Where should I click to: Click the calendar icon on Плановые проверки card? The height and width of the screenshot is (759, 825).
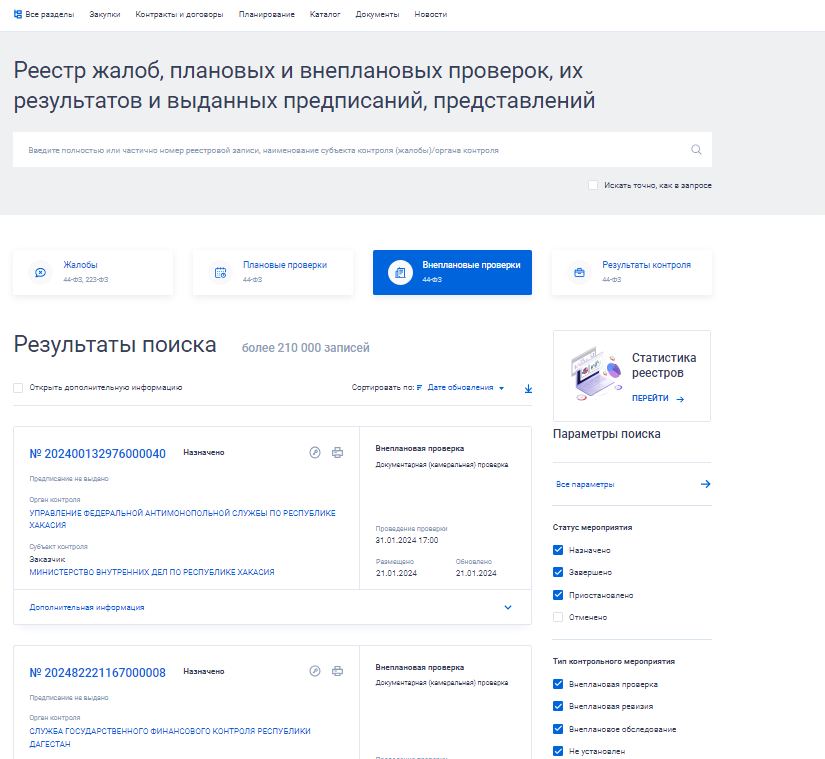tap(220, 271)
